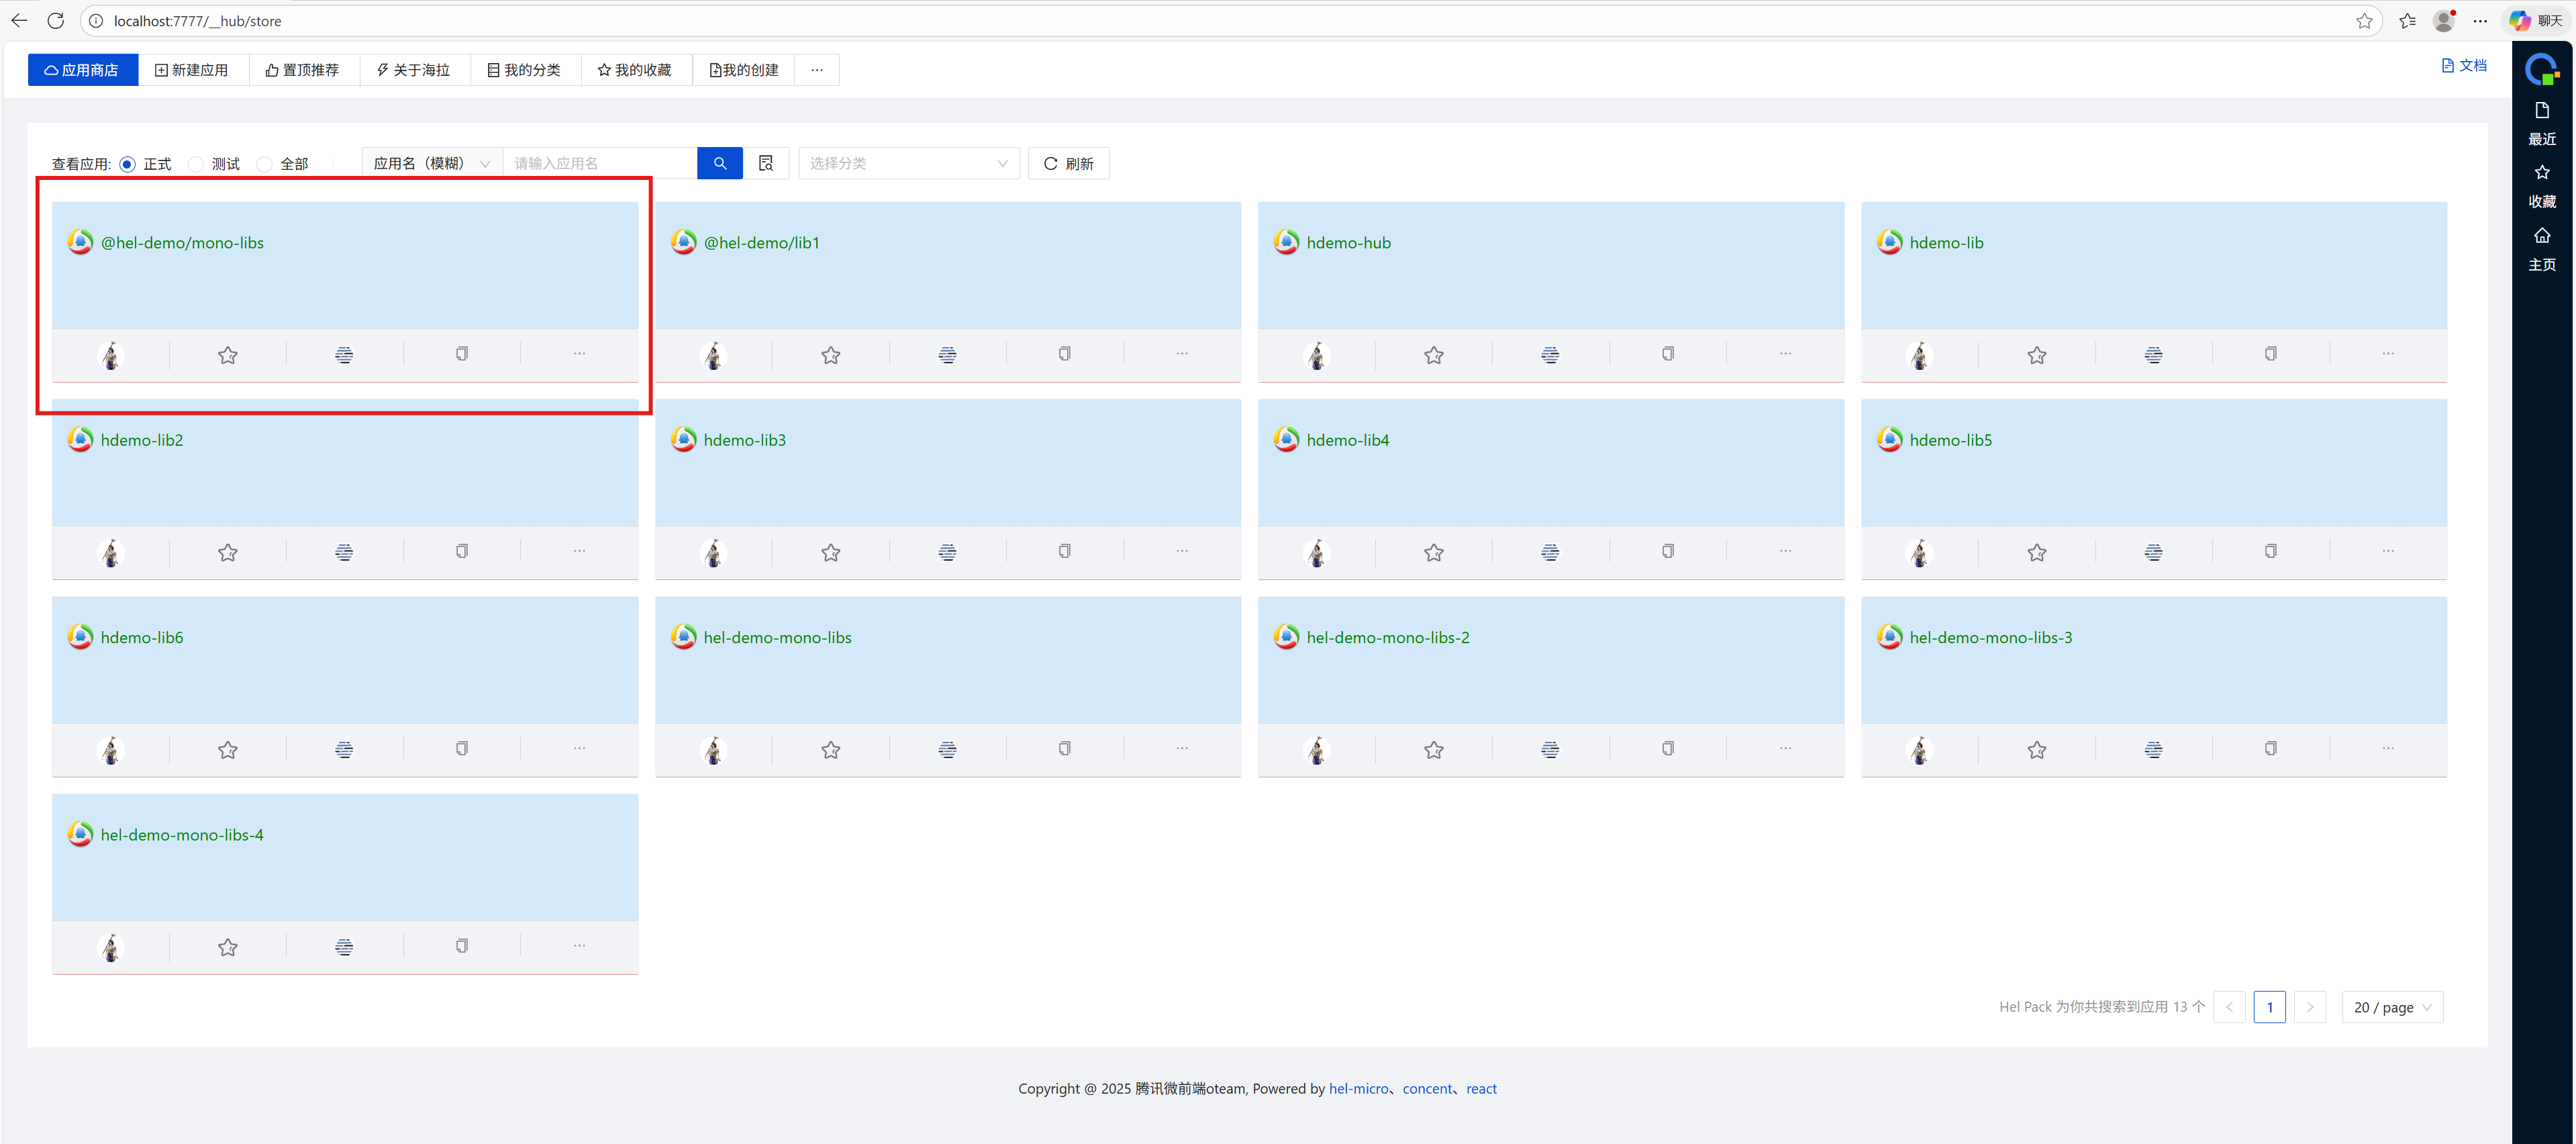Expand the 应用名（模糊）search type dropdown
This screenshot has width=2576, height=1144.
[431, 163]
